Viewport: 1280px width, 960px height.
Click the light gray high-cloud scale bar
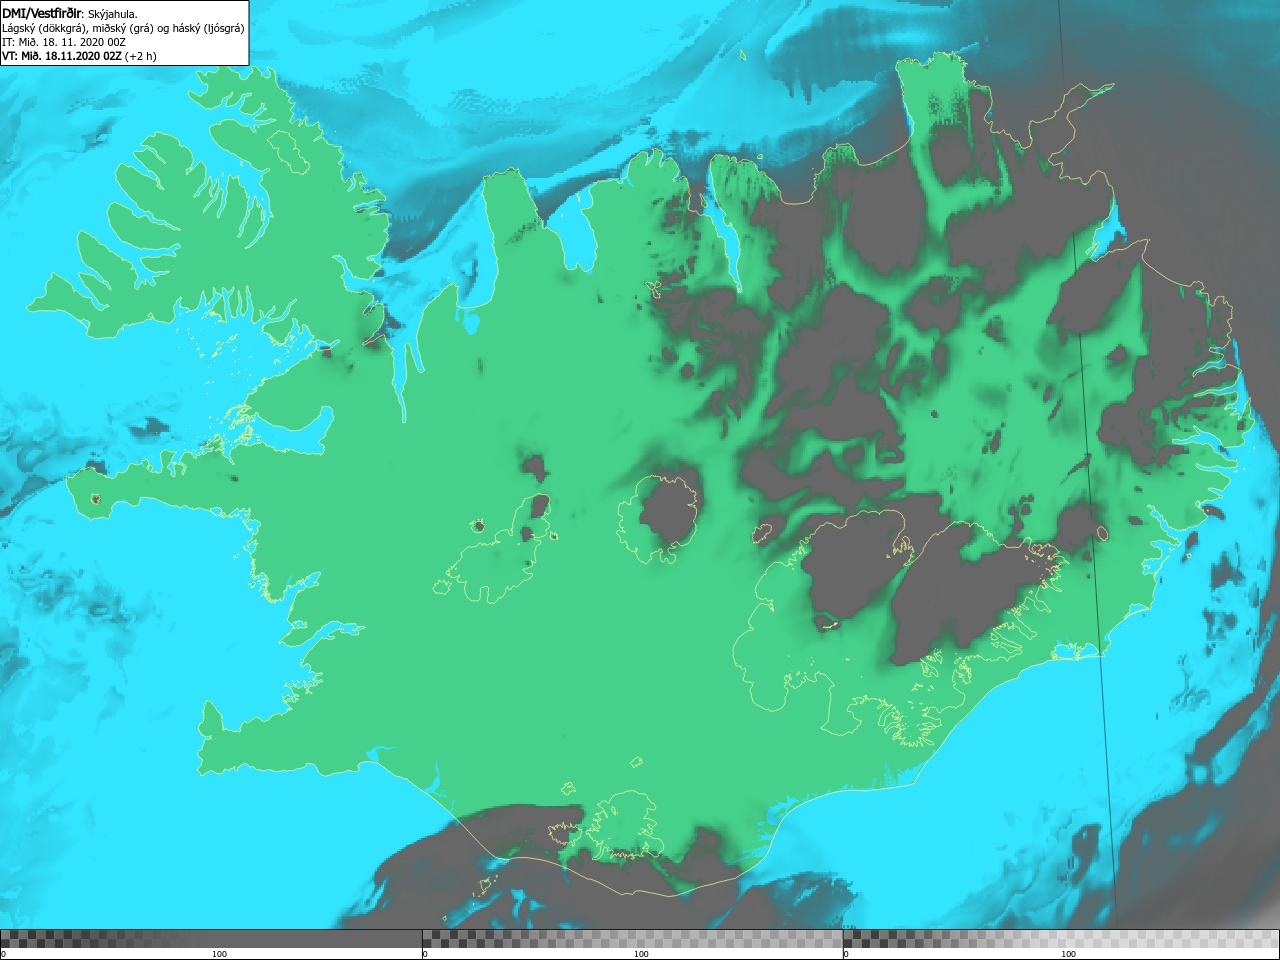[1061, 939]
